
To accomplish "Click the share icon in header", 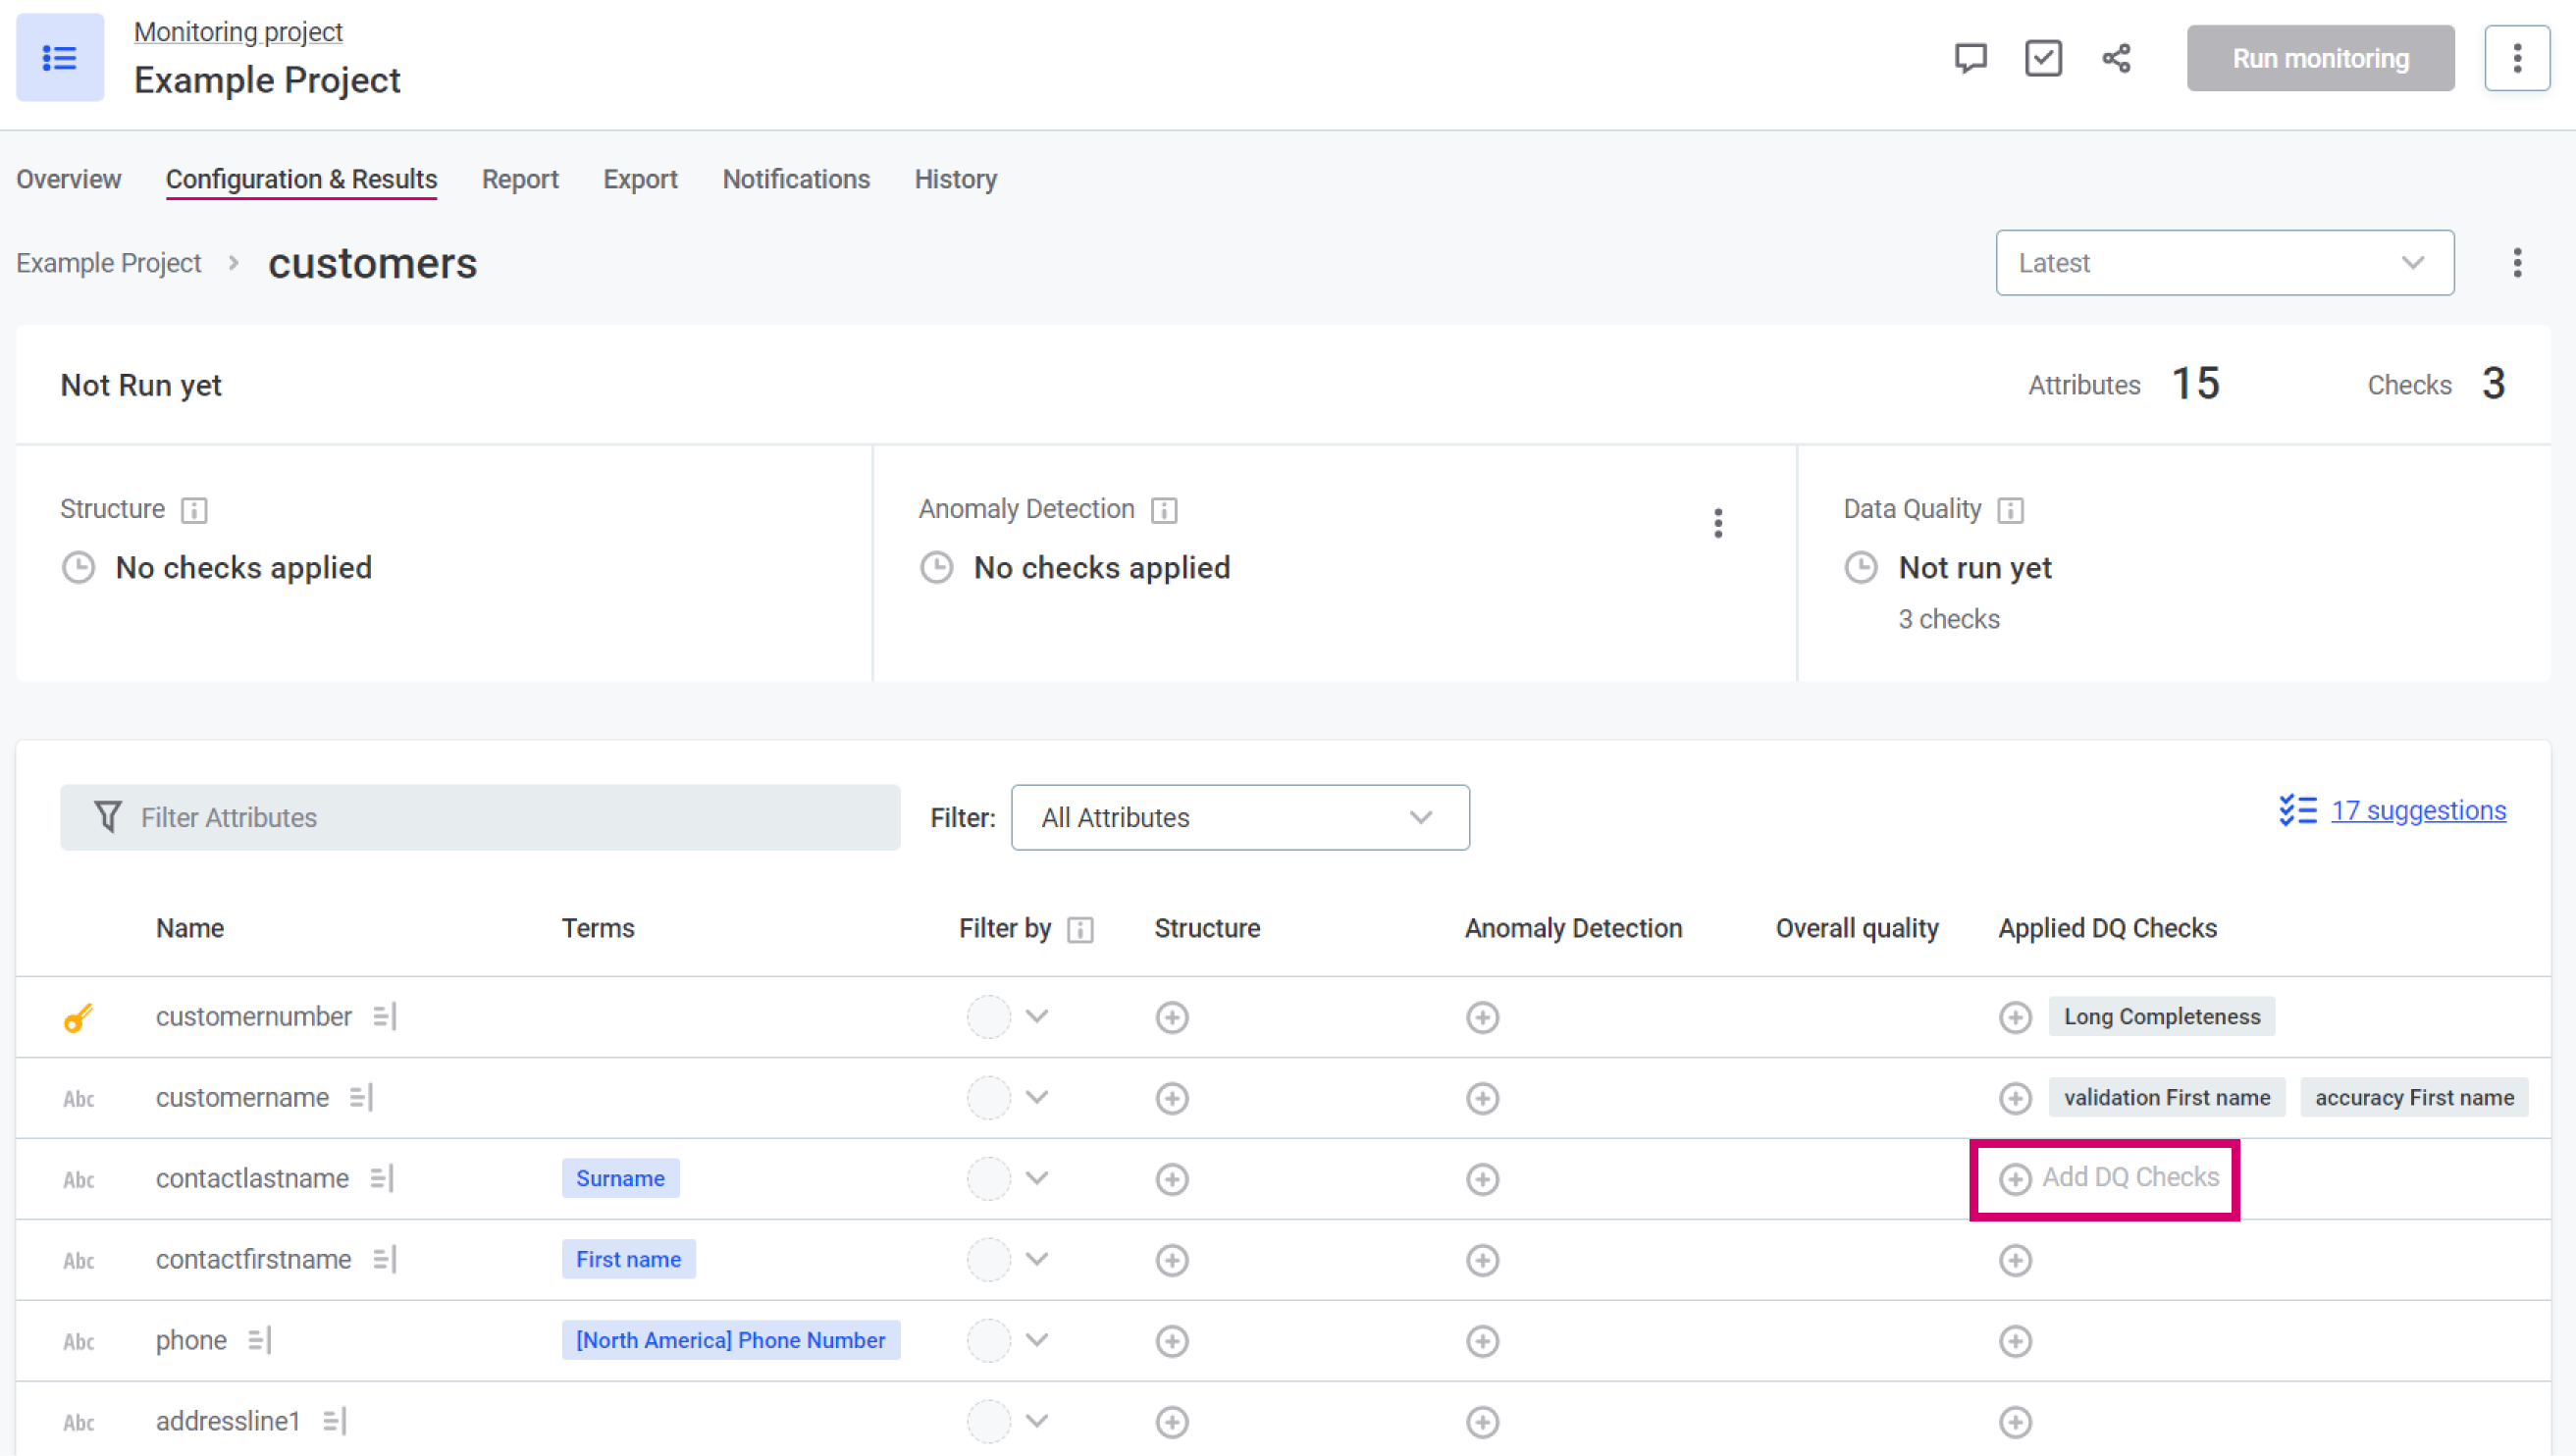I will pos(2116,58).
